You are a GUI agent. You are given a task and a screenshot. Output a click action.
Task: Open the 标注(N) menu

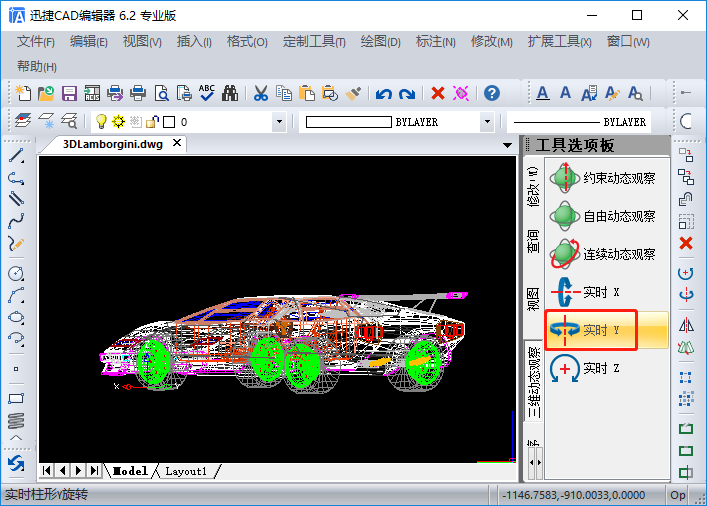pos(436,42)
